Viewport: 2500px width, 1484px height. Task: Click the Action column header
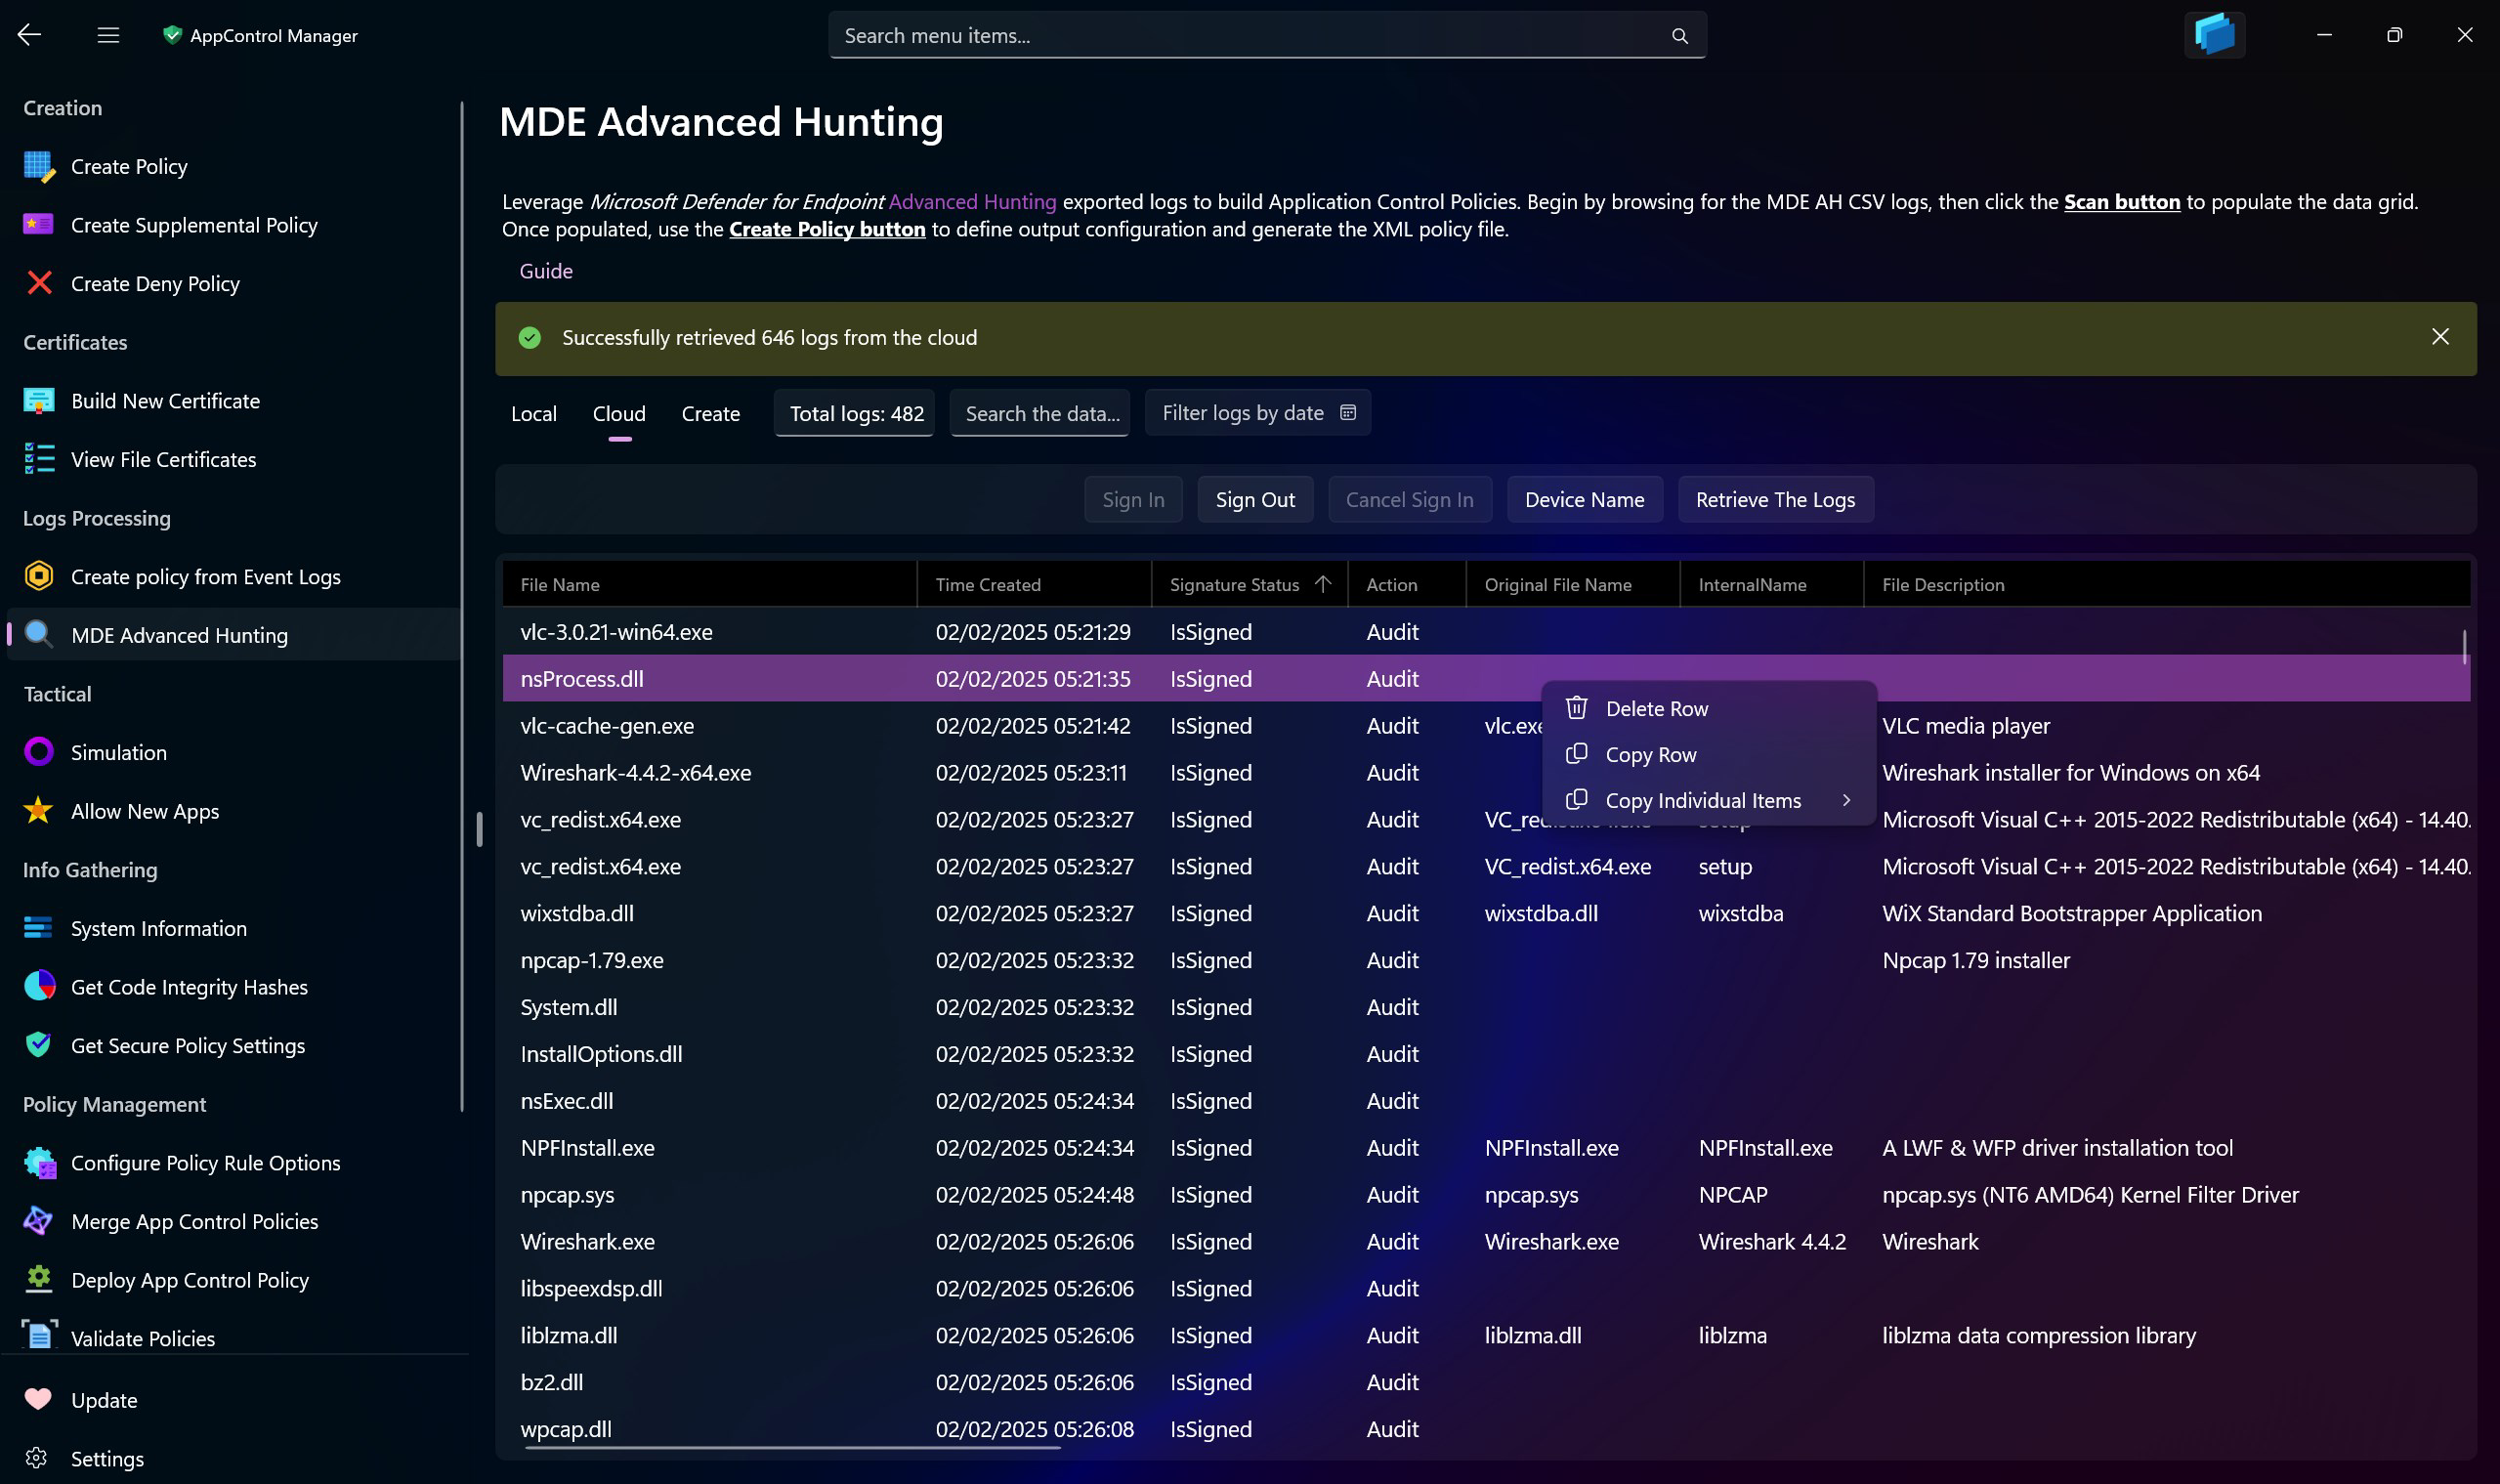1407,584
